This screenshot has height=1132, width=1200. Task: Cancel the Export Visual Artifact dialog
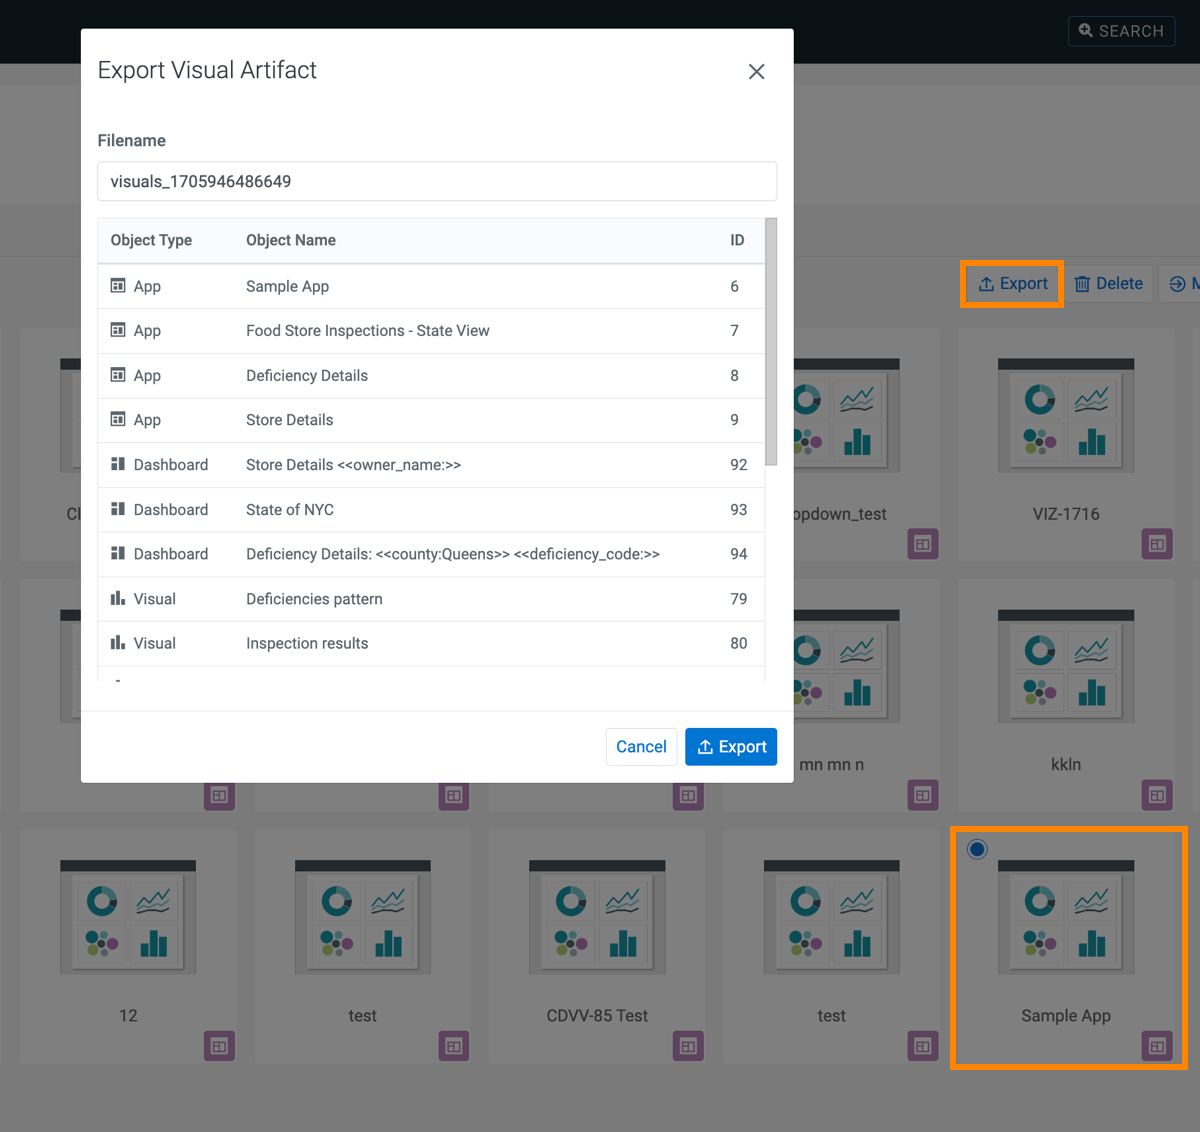coord(641,747)
